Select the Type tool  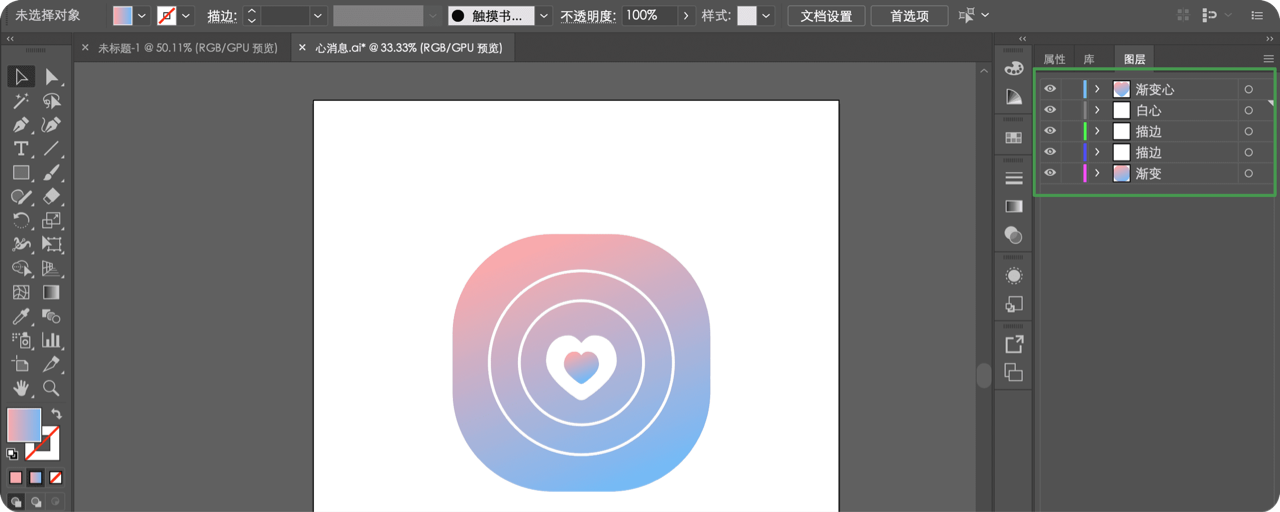(x=21, y=148)
